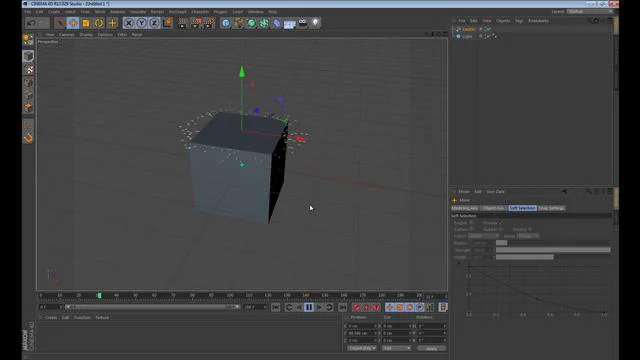Toggle the Z axis lock
Image resolution: width=640 pixels, height=360 pixels.
tap(154, 23)
